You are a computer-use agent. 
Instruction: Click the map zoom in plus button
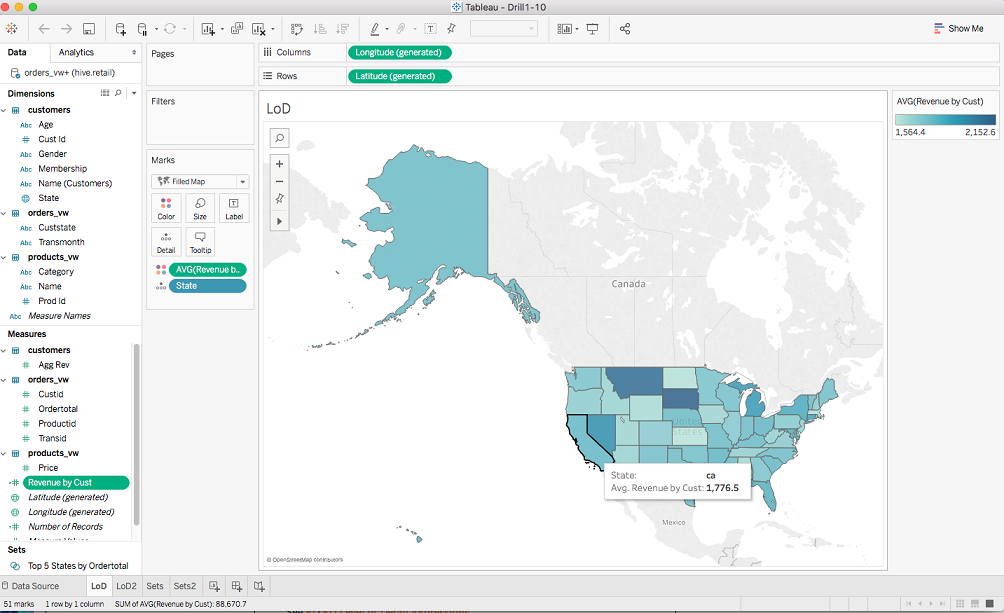click(280, 164)
